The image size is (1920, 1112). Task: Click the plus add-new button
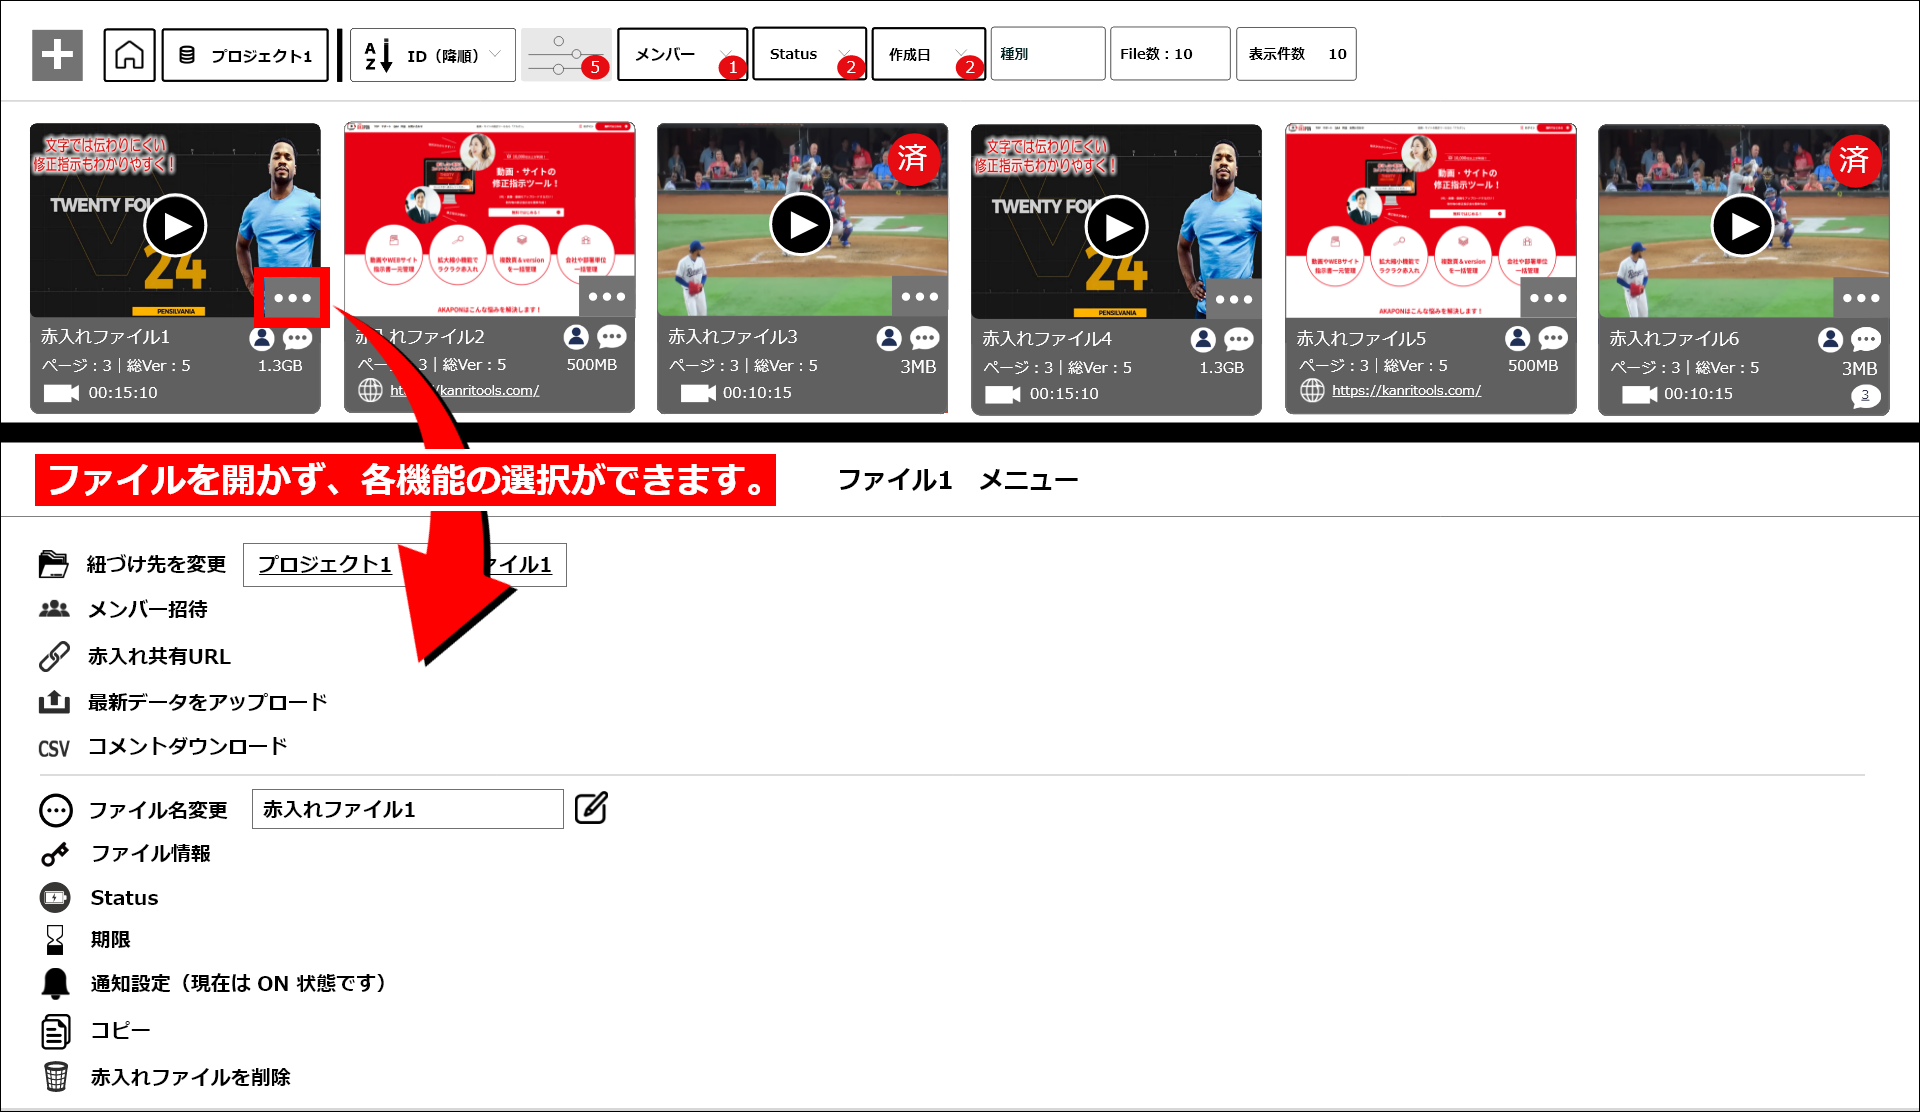pos(57,55)
